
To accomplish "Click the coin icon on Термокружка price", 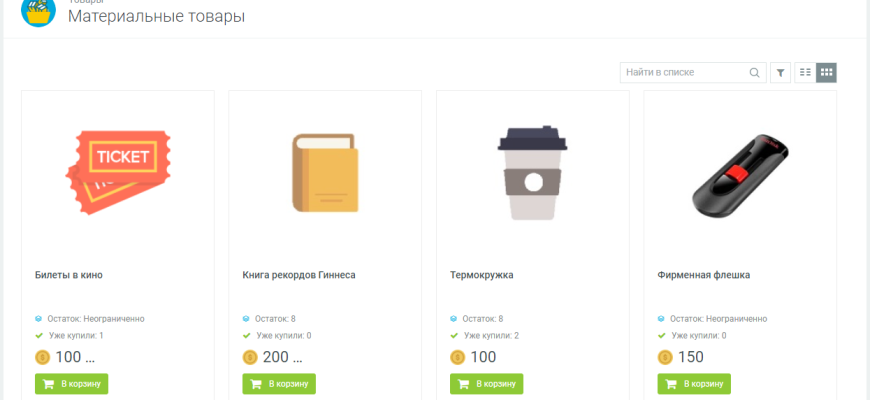I will [x=457, y=357].
